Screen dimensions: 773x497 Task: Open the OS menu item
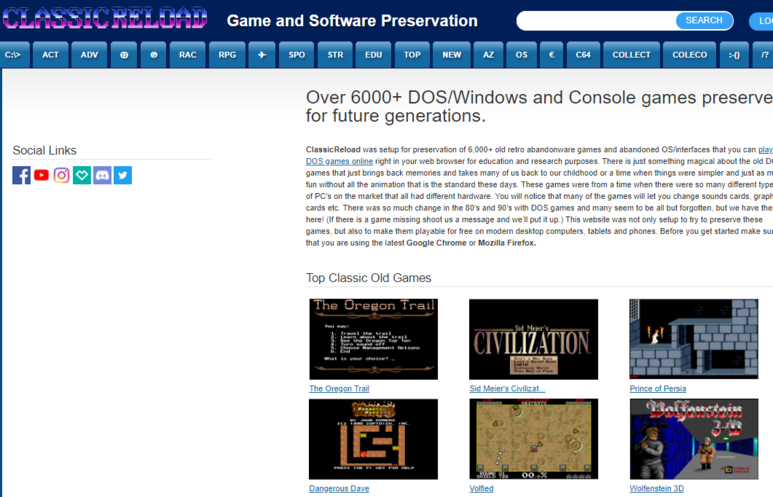point(522,55)
